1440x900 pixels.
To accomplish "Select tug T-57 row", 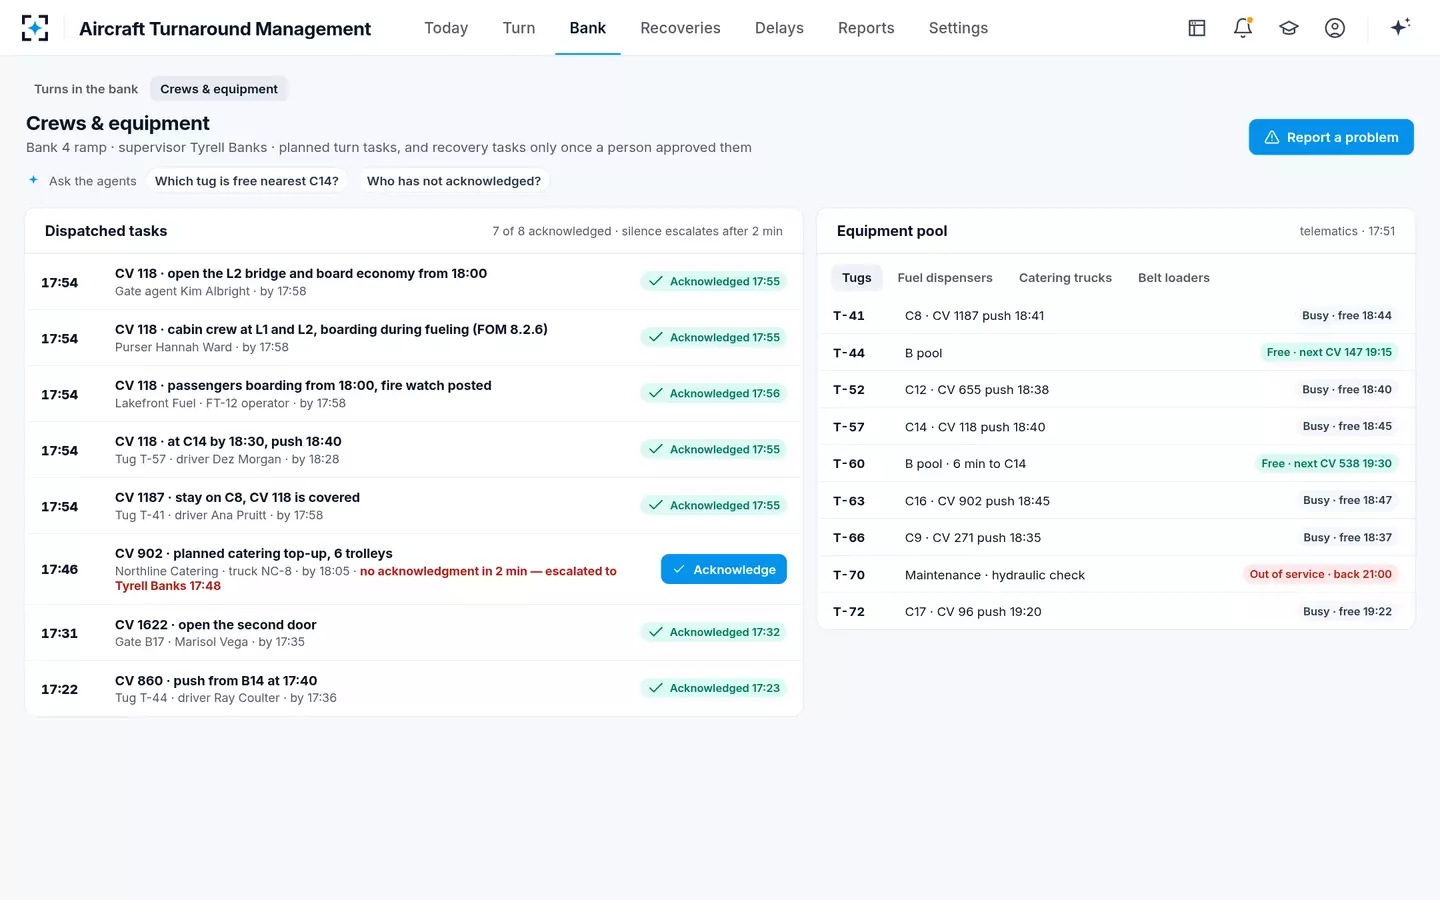I will (x=1116, y=427).
